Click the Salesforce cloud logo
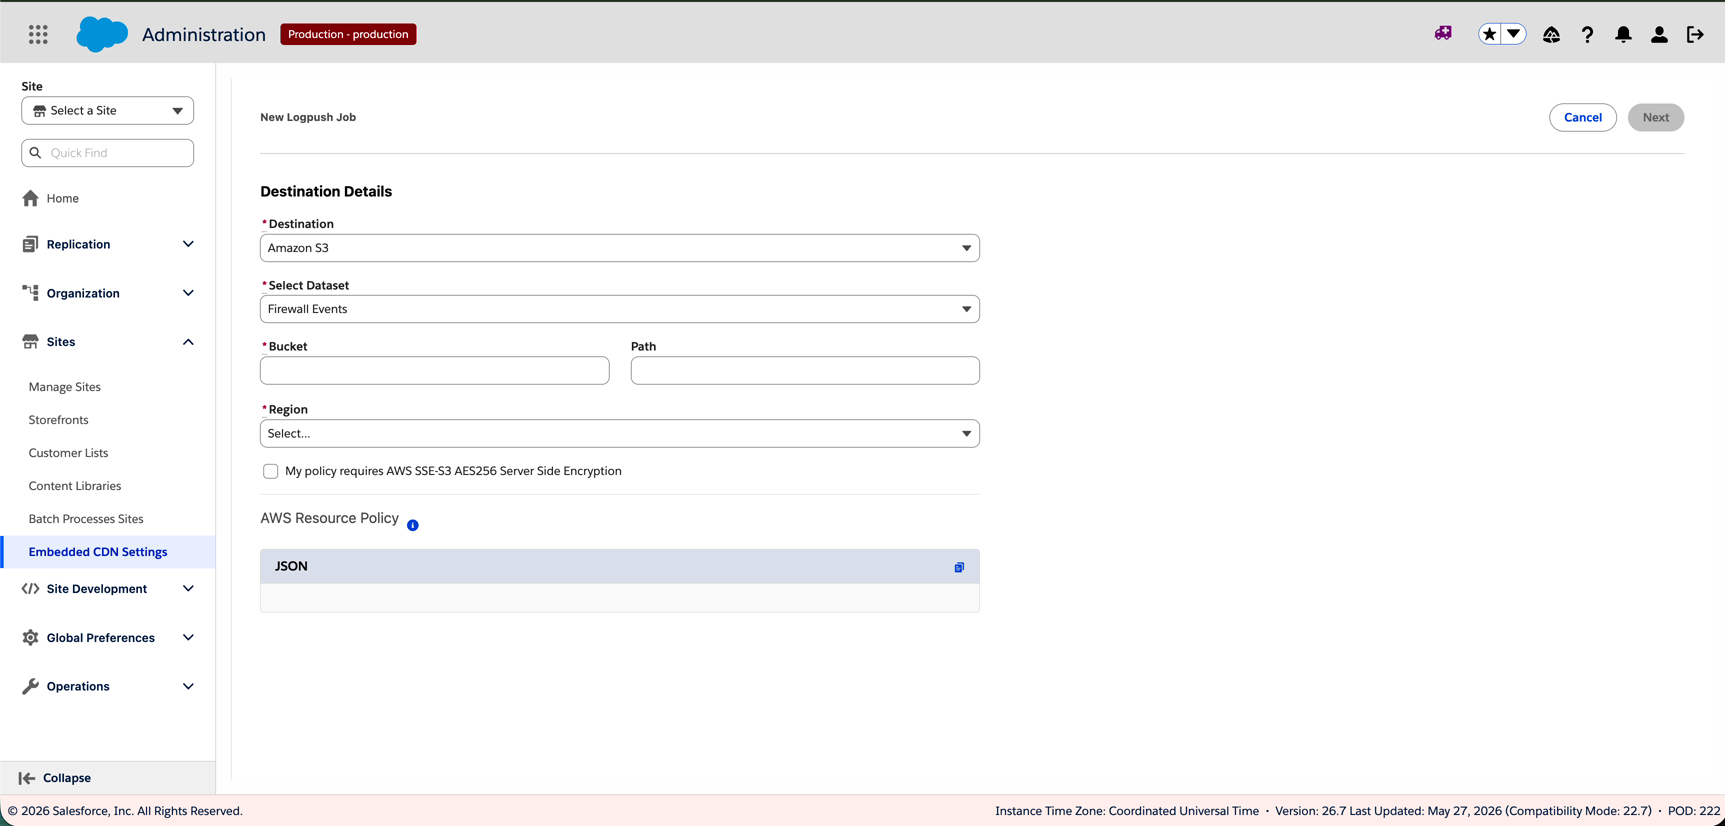The width and height of the screenshot is (1725, 826). pos(102,34)
